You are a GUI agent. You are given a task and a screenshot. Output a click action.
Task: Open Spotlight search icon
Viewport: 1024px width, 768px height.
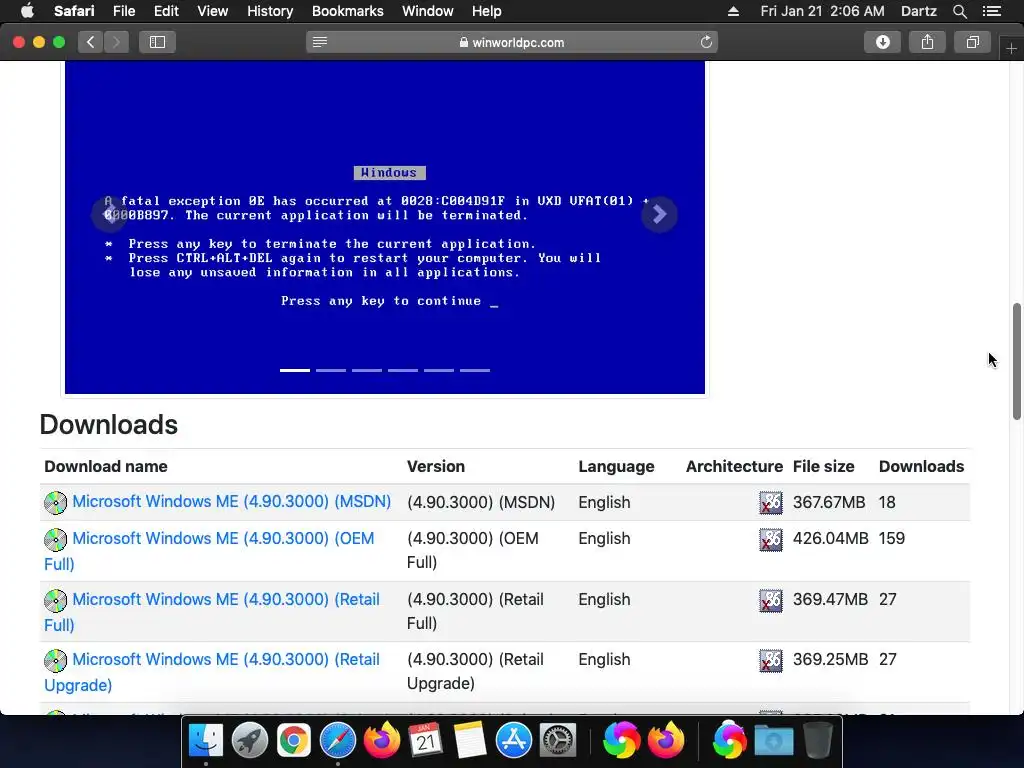[959, 11]
